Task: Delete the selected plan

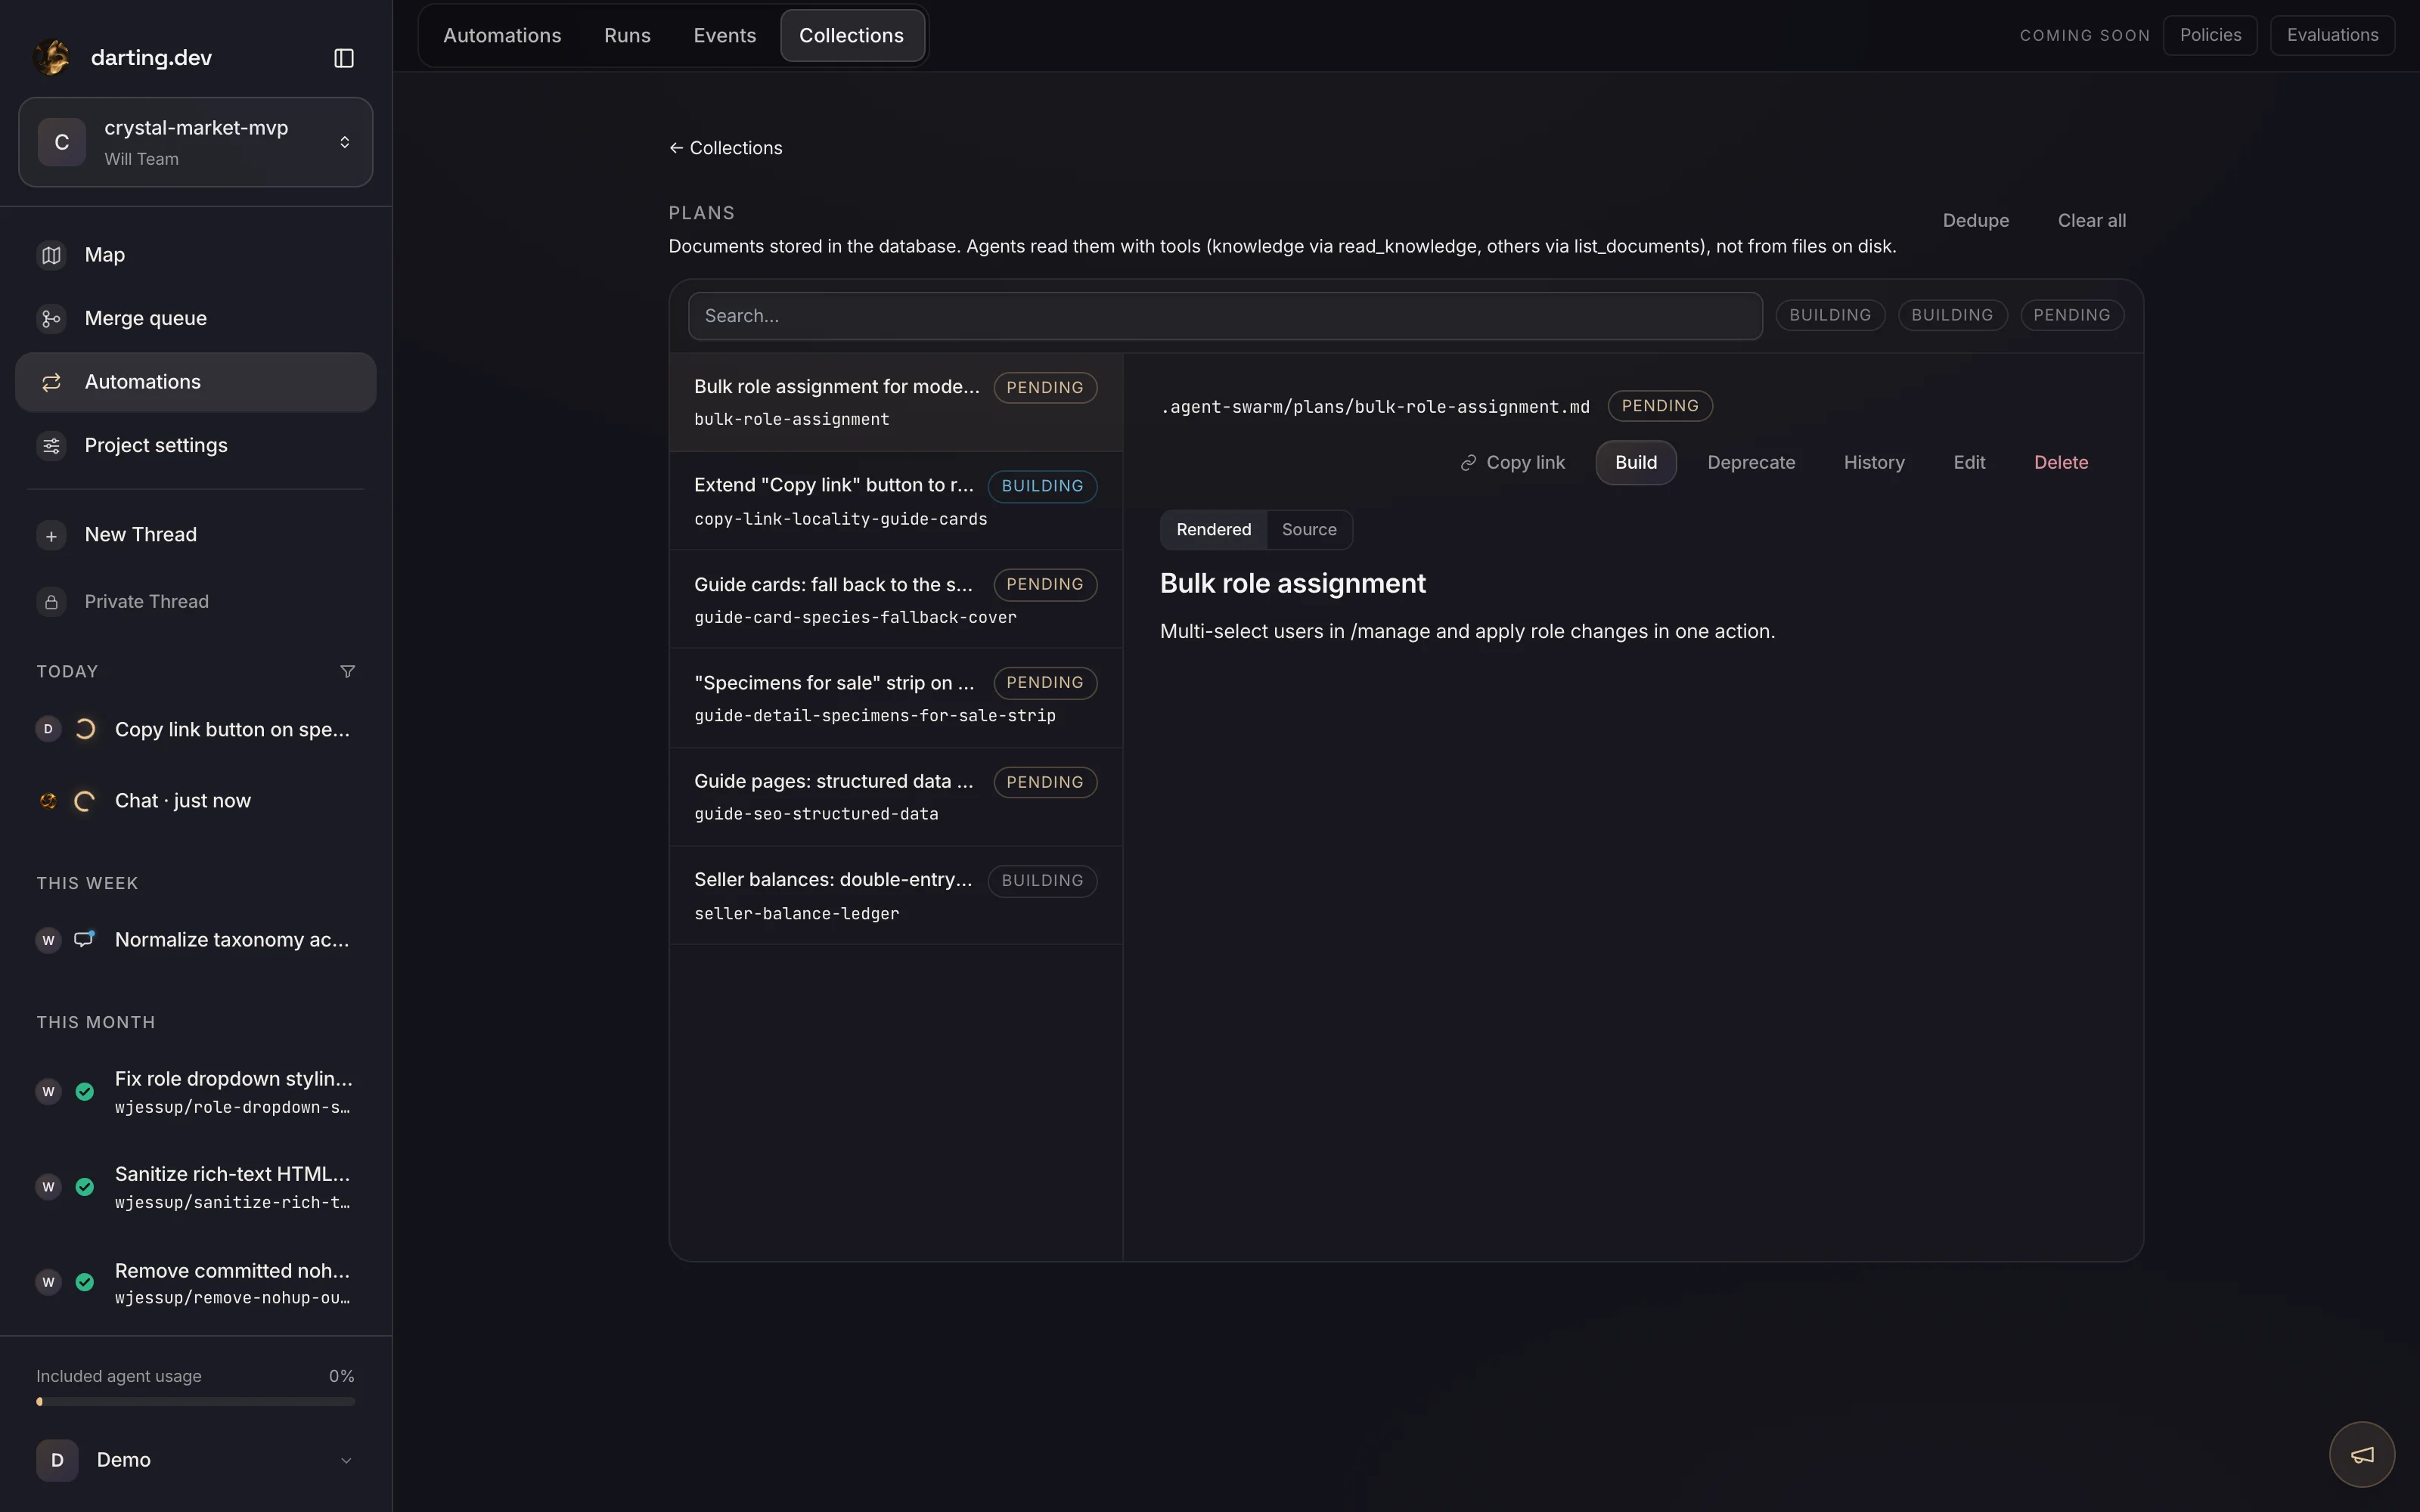Action: pos(2061,463)
